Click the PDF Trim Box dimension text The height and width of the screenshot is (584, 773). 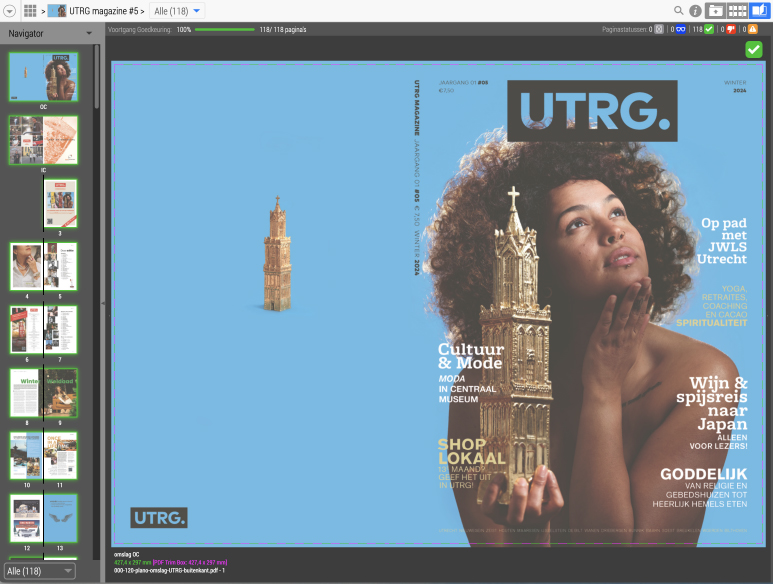pyautogui.click(x=190, y=562)
